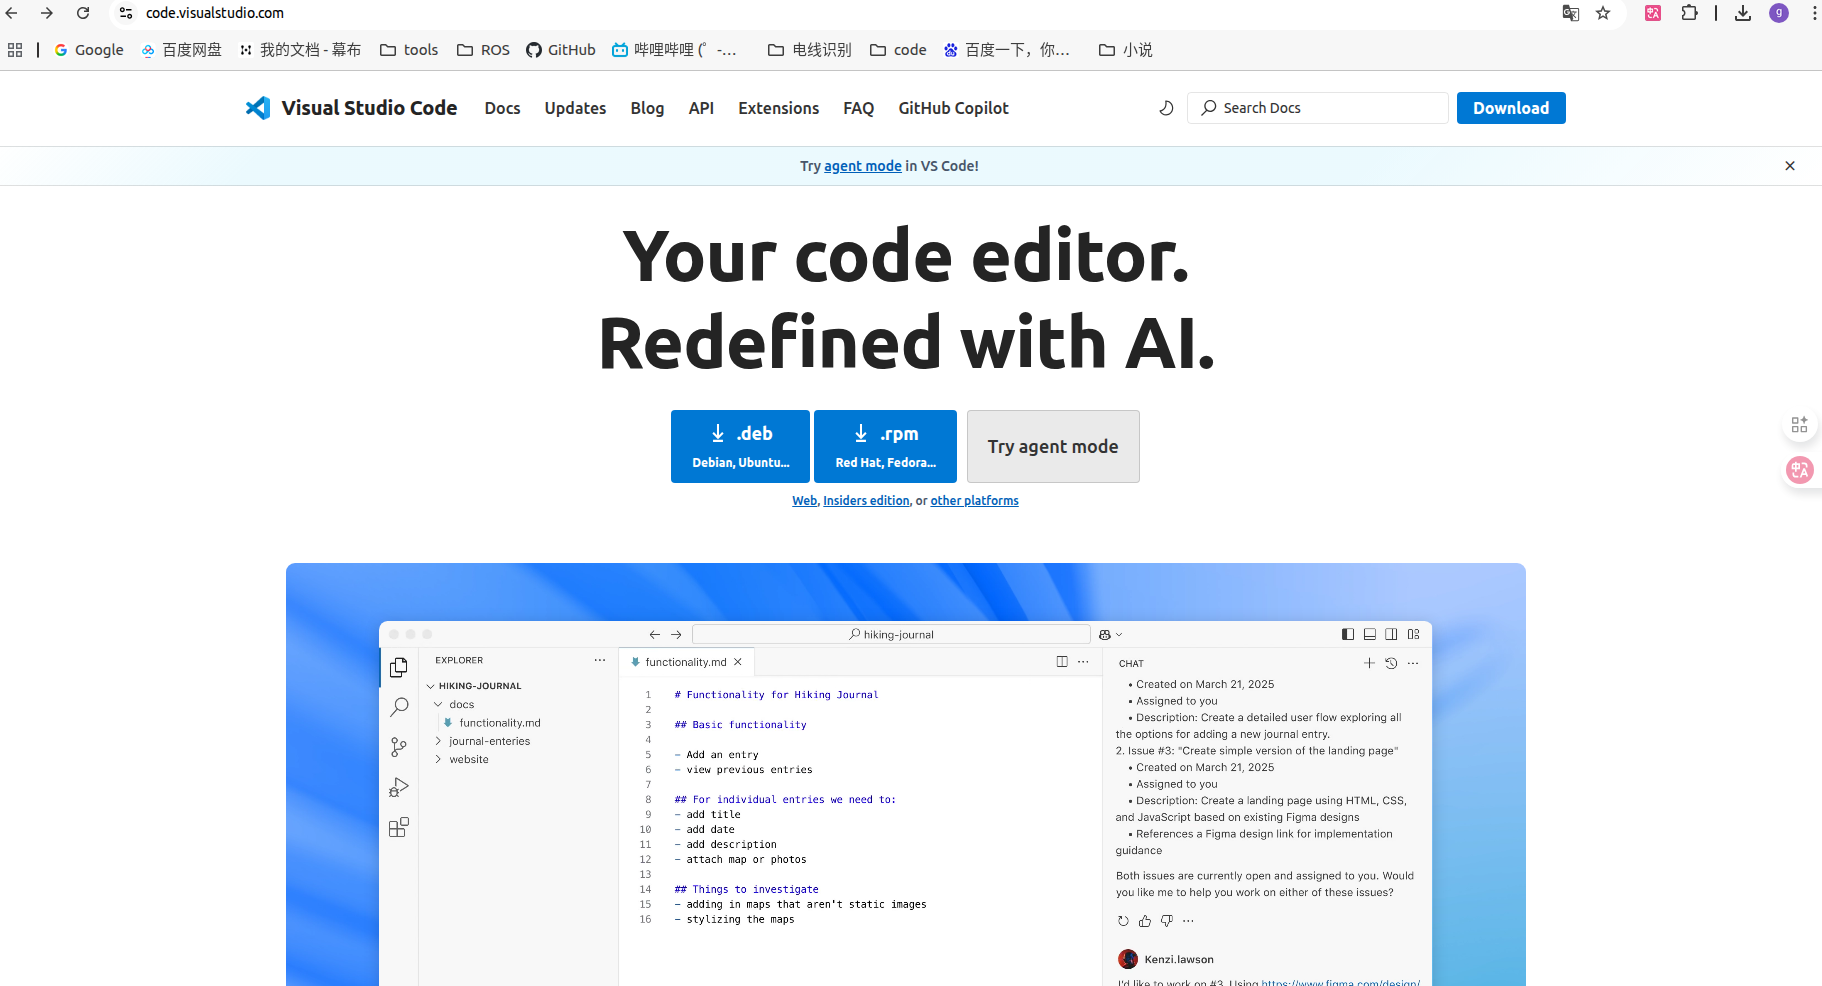This screenshot has height=986, width=1822.
Task: Open the GitHub Copilot nav item
Action: (x=953, y=108)
